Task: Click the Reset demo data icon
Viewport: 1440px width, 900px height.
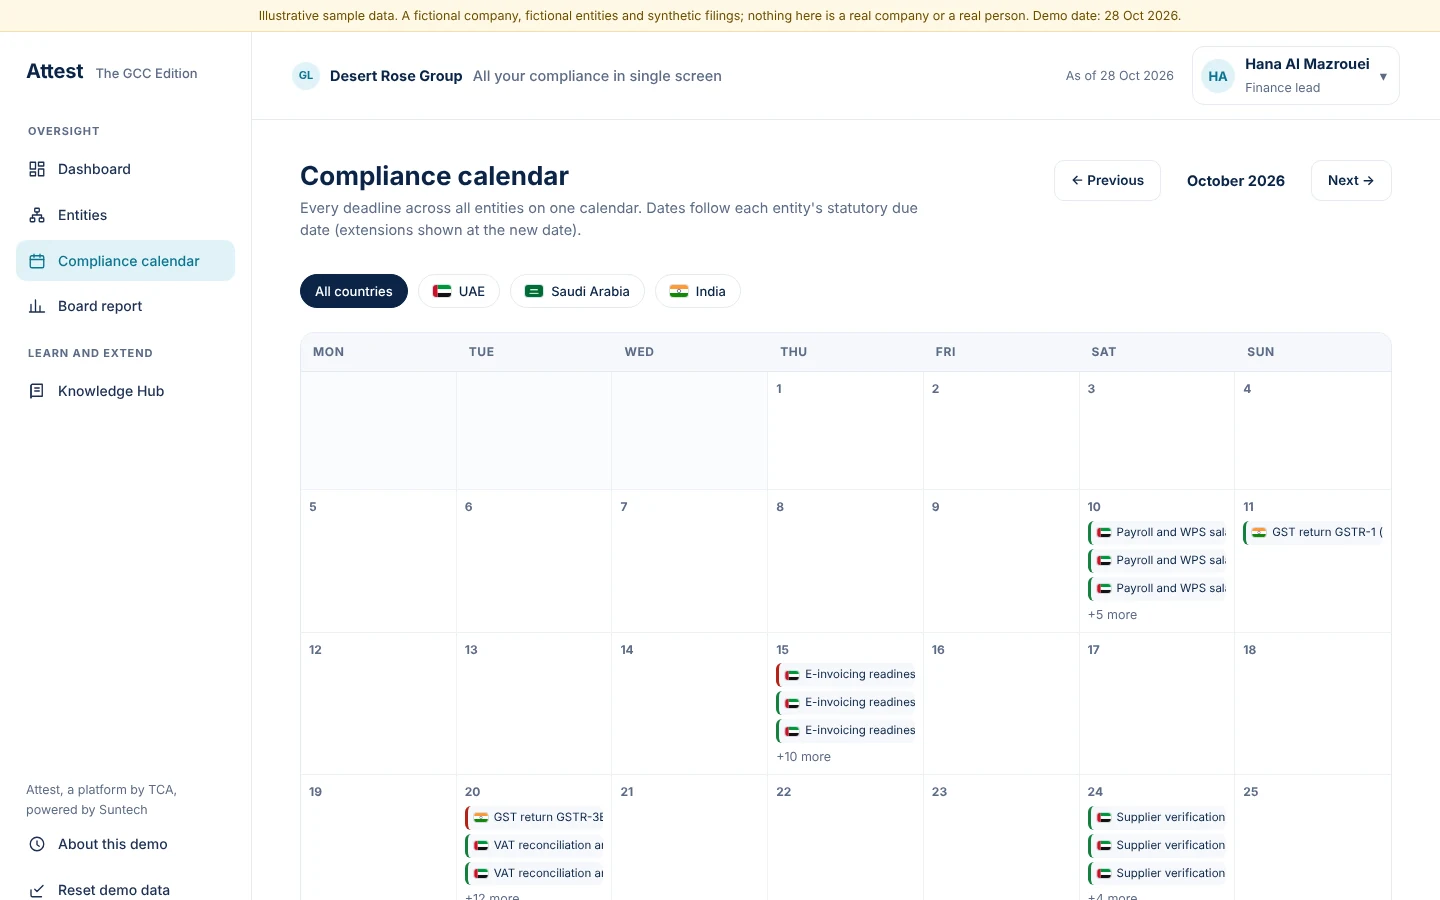Action: [37, 890]
